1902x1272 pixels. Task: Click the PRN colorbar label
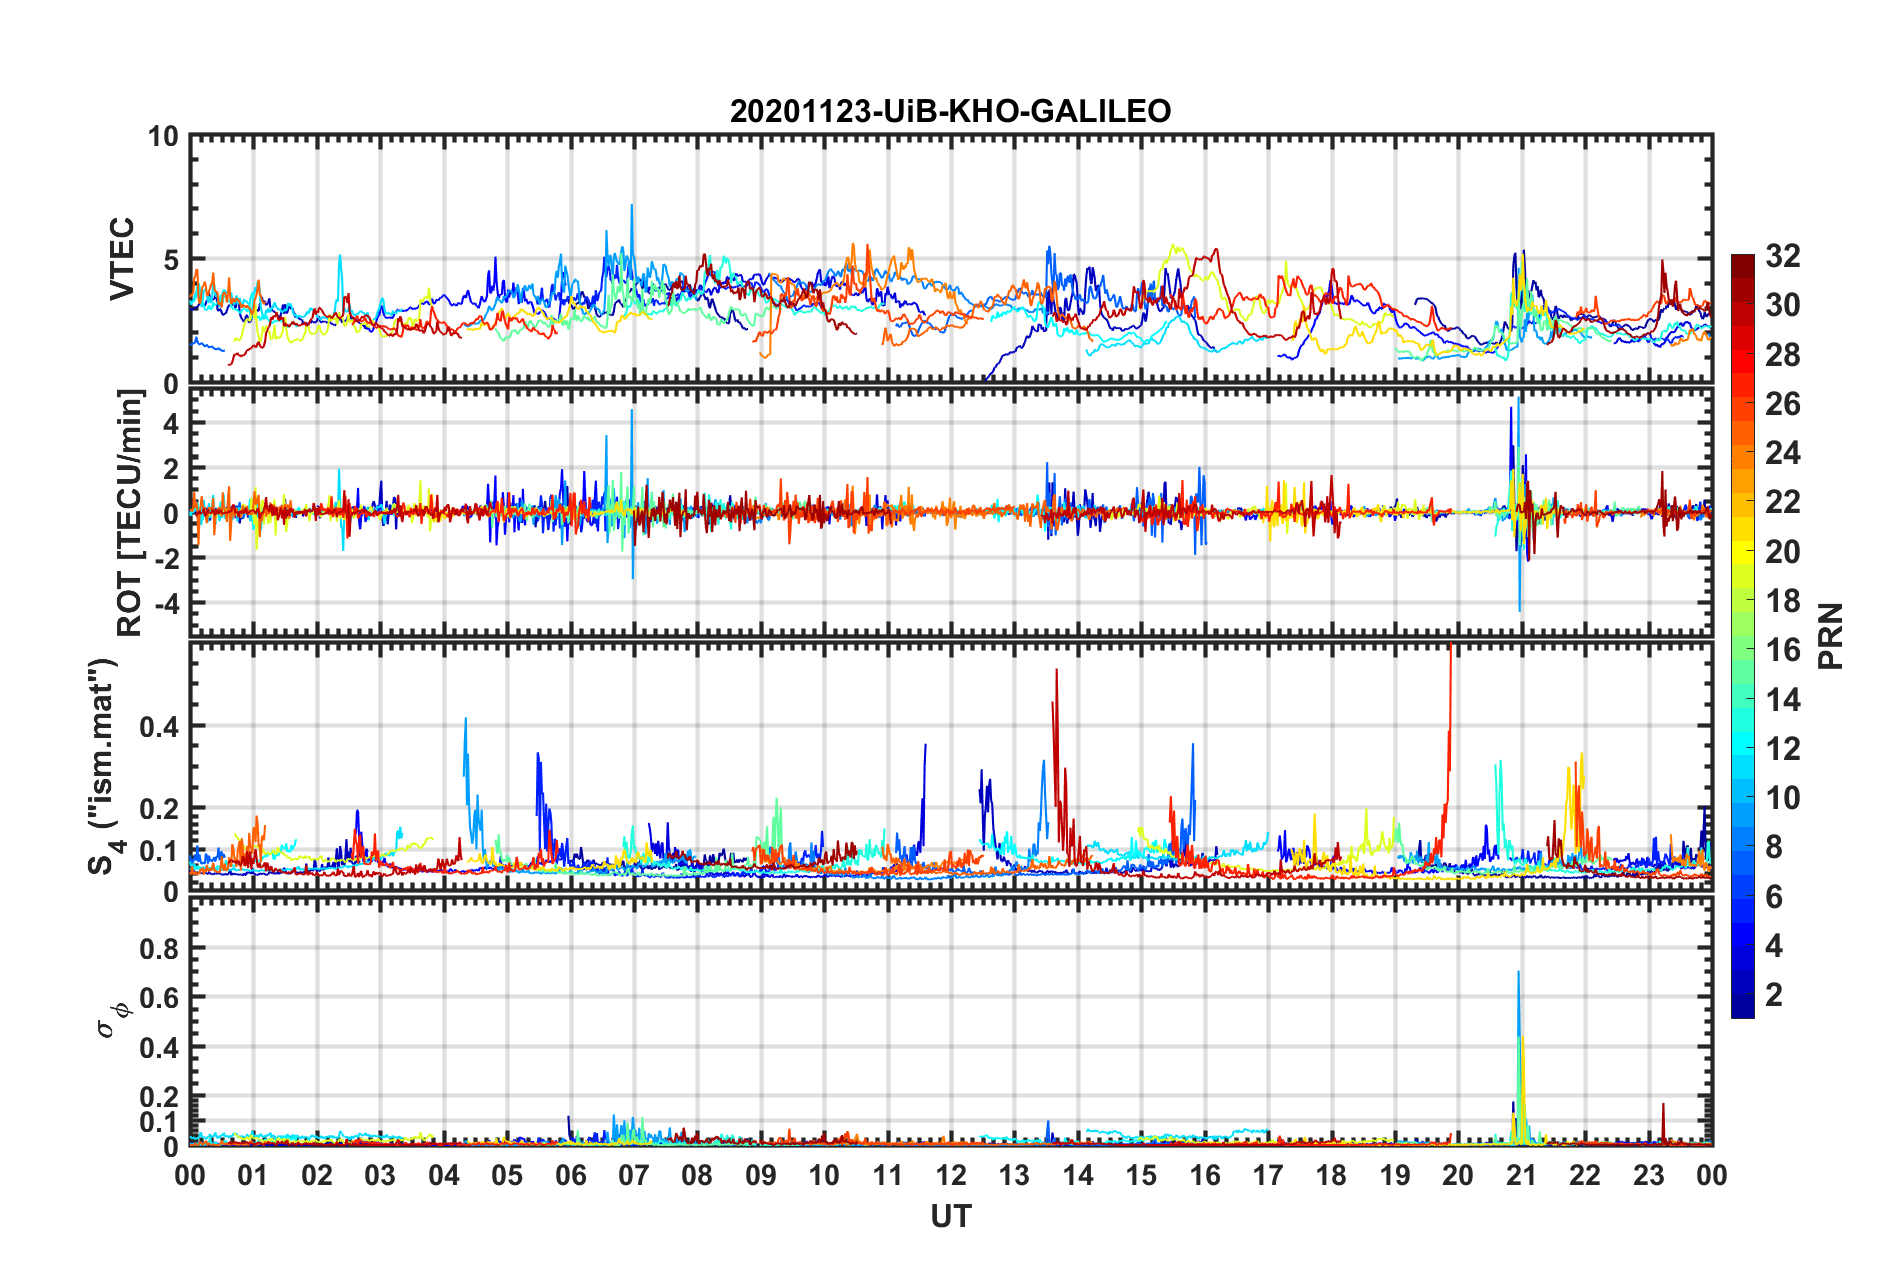click(1830, 636)
